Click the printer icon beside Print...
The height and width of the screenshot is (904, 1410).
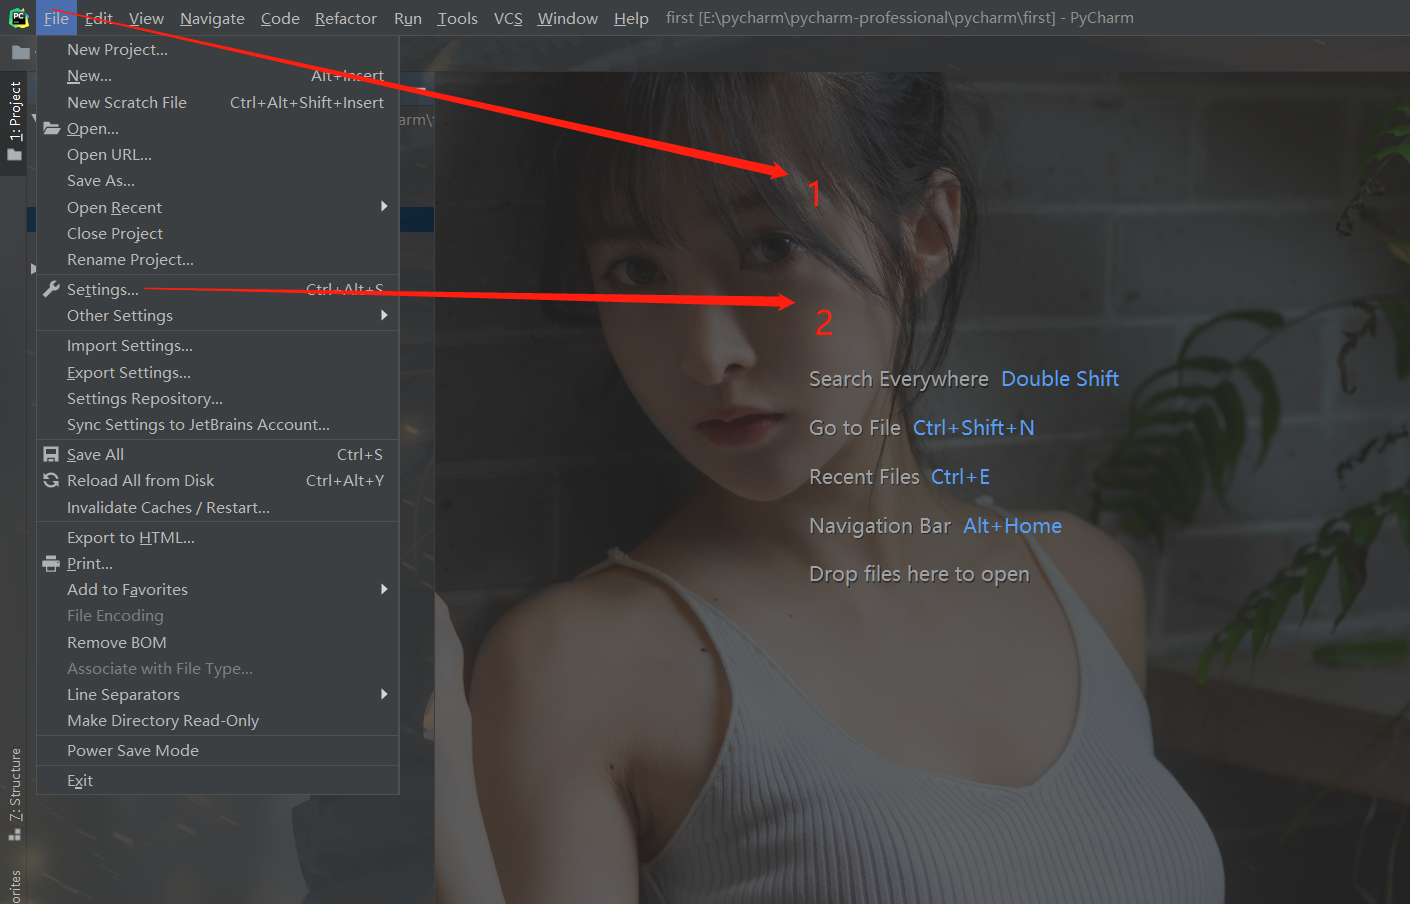[x=51, y=563]
